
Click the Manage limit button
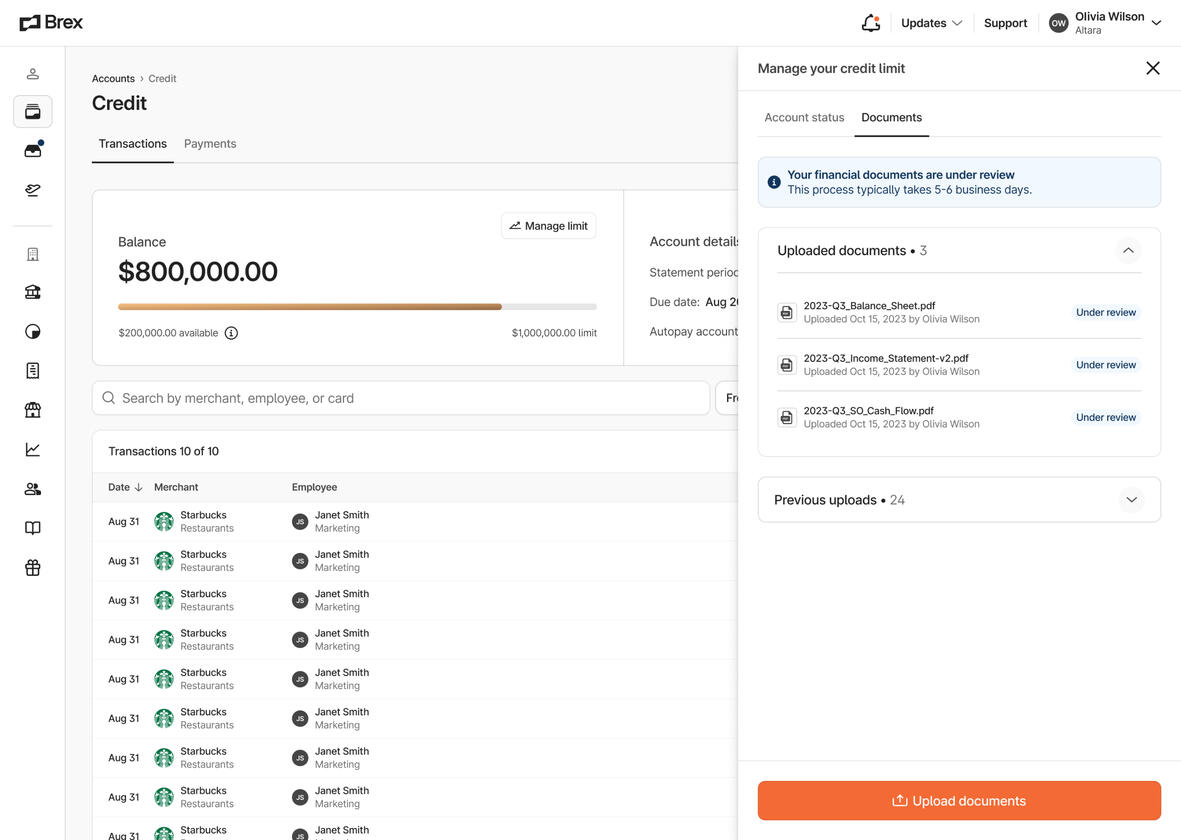click(548, 226)
